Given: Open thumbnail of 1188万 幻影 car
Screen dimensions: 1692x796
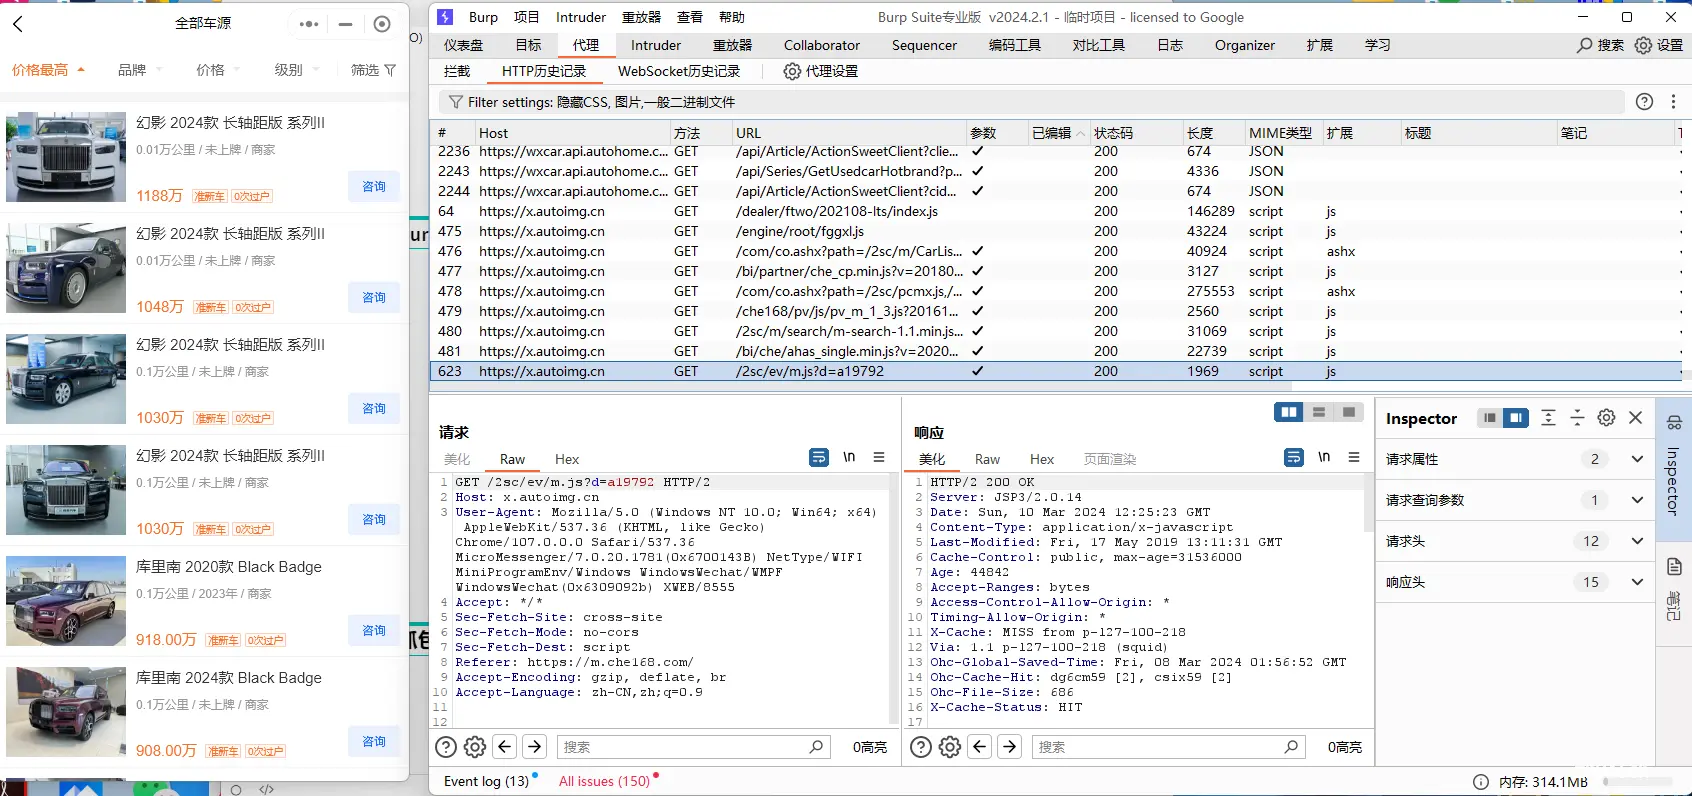Looking at the screenshot, I should click(66, 157).
